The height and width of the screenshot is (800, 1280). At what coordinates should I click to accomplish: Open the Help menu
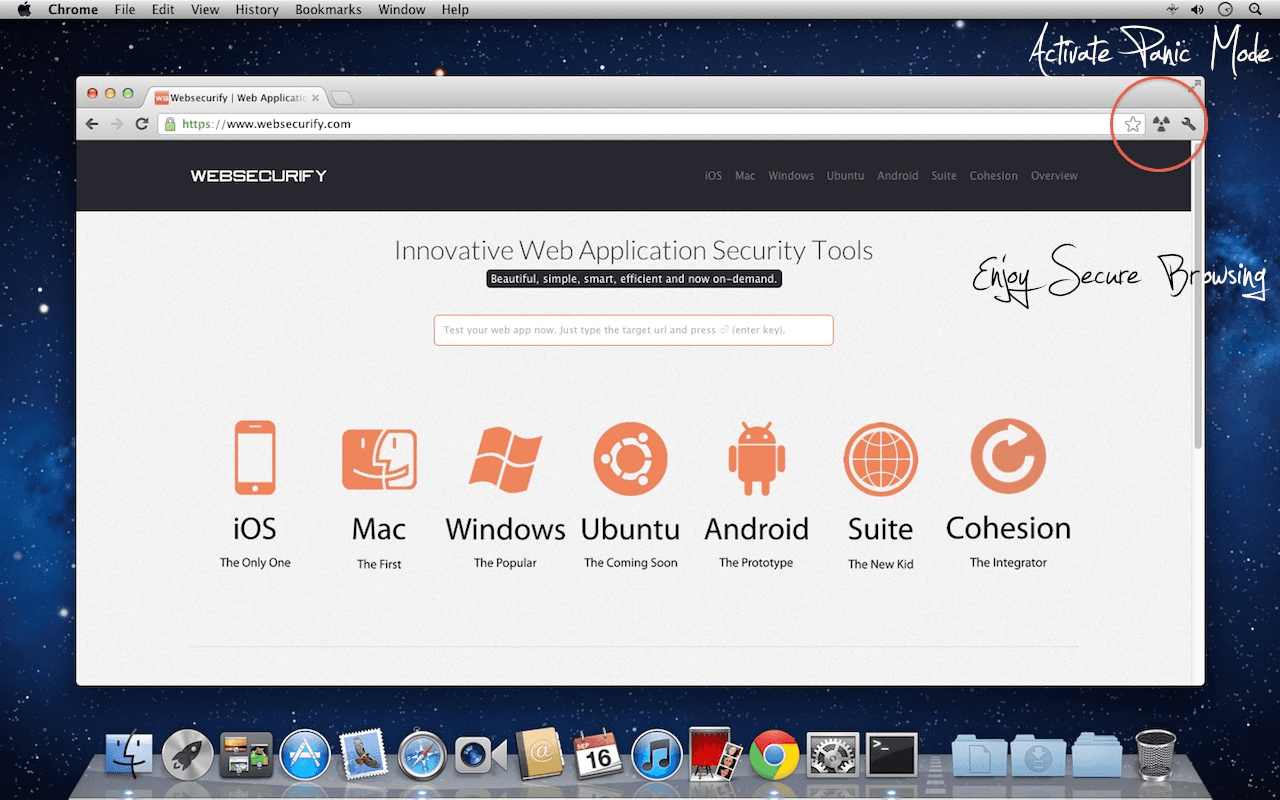tap(455, 10)
